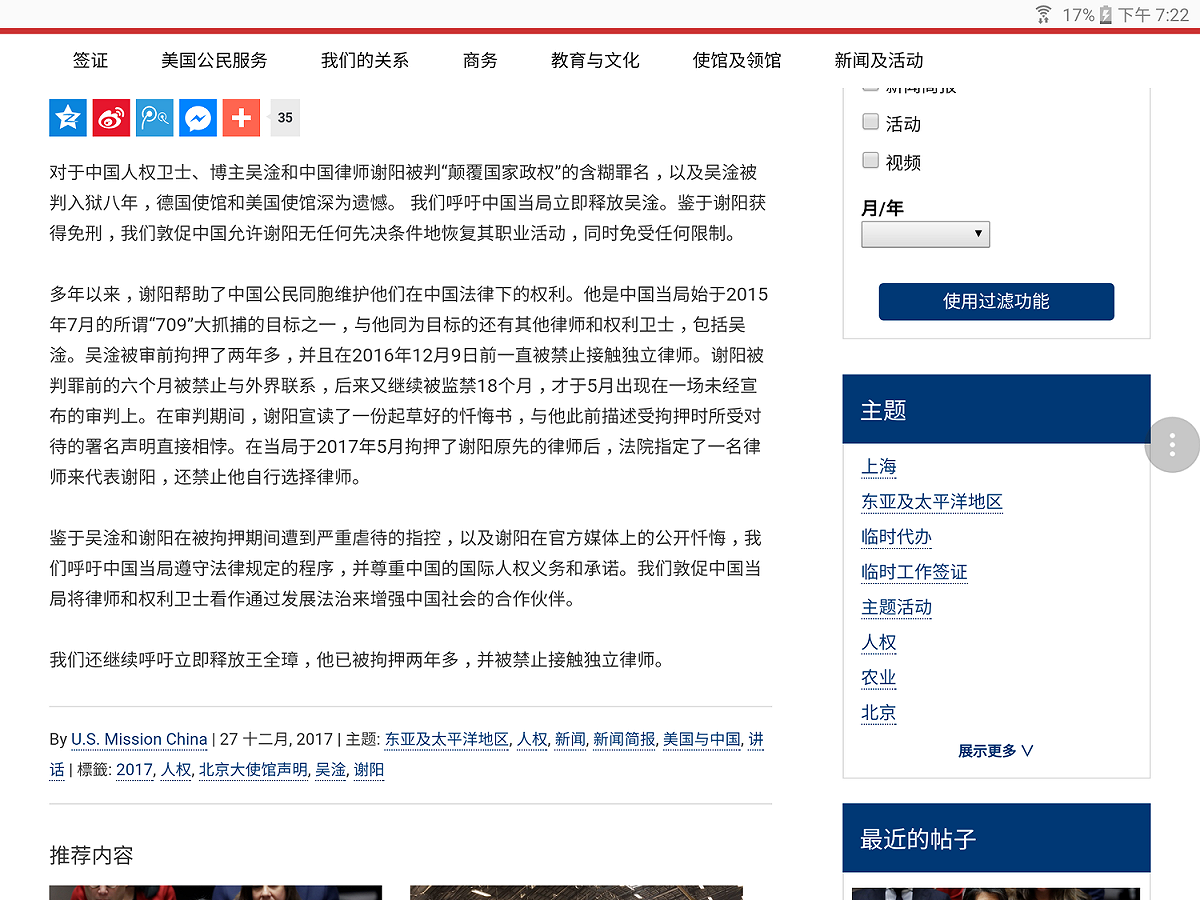This screenshot has width=1200, height=900.
Task: Open the 农业 topic link
Action: [x=879, y=677]
